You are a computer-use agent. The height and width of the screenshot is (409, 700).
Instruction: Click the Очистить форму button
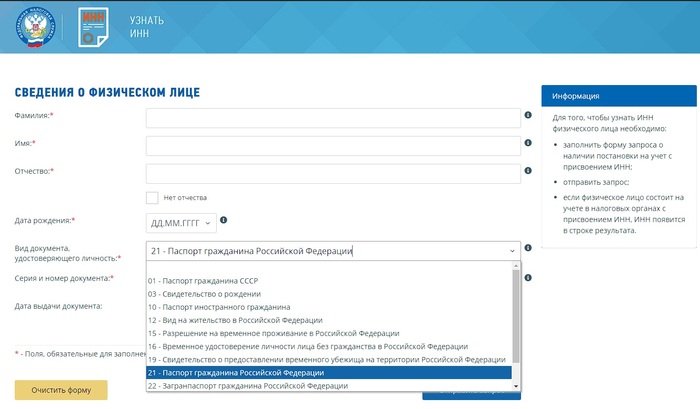point(61,390)
